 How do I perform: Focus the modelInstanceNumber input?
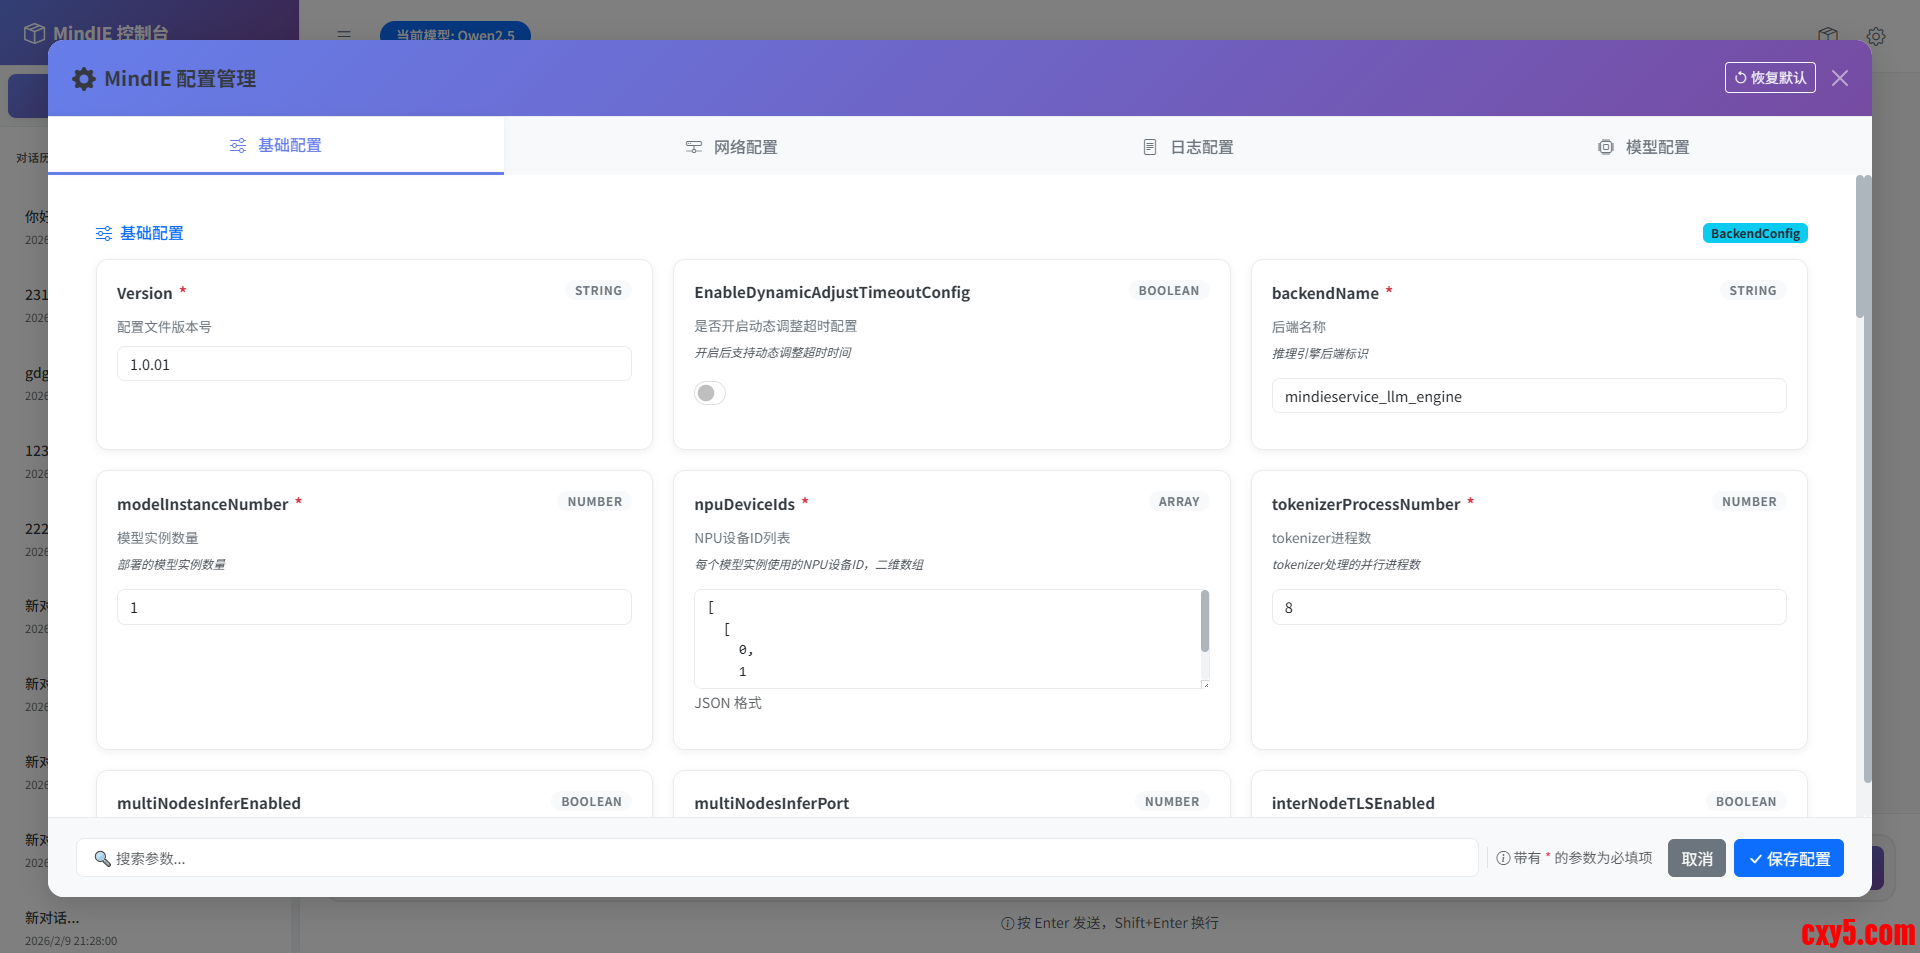tap(374, 607)
